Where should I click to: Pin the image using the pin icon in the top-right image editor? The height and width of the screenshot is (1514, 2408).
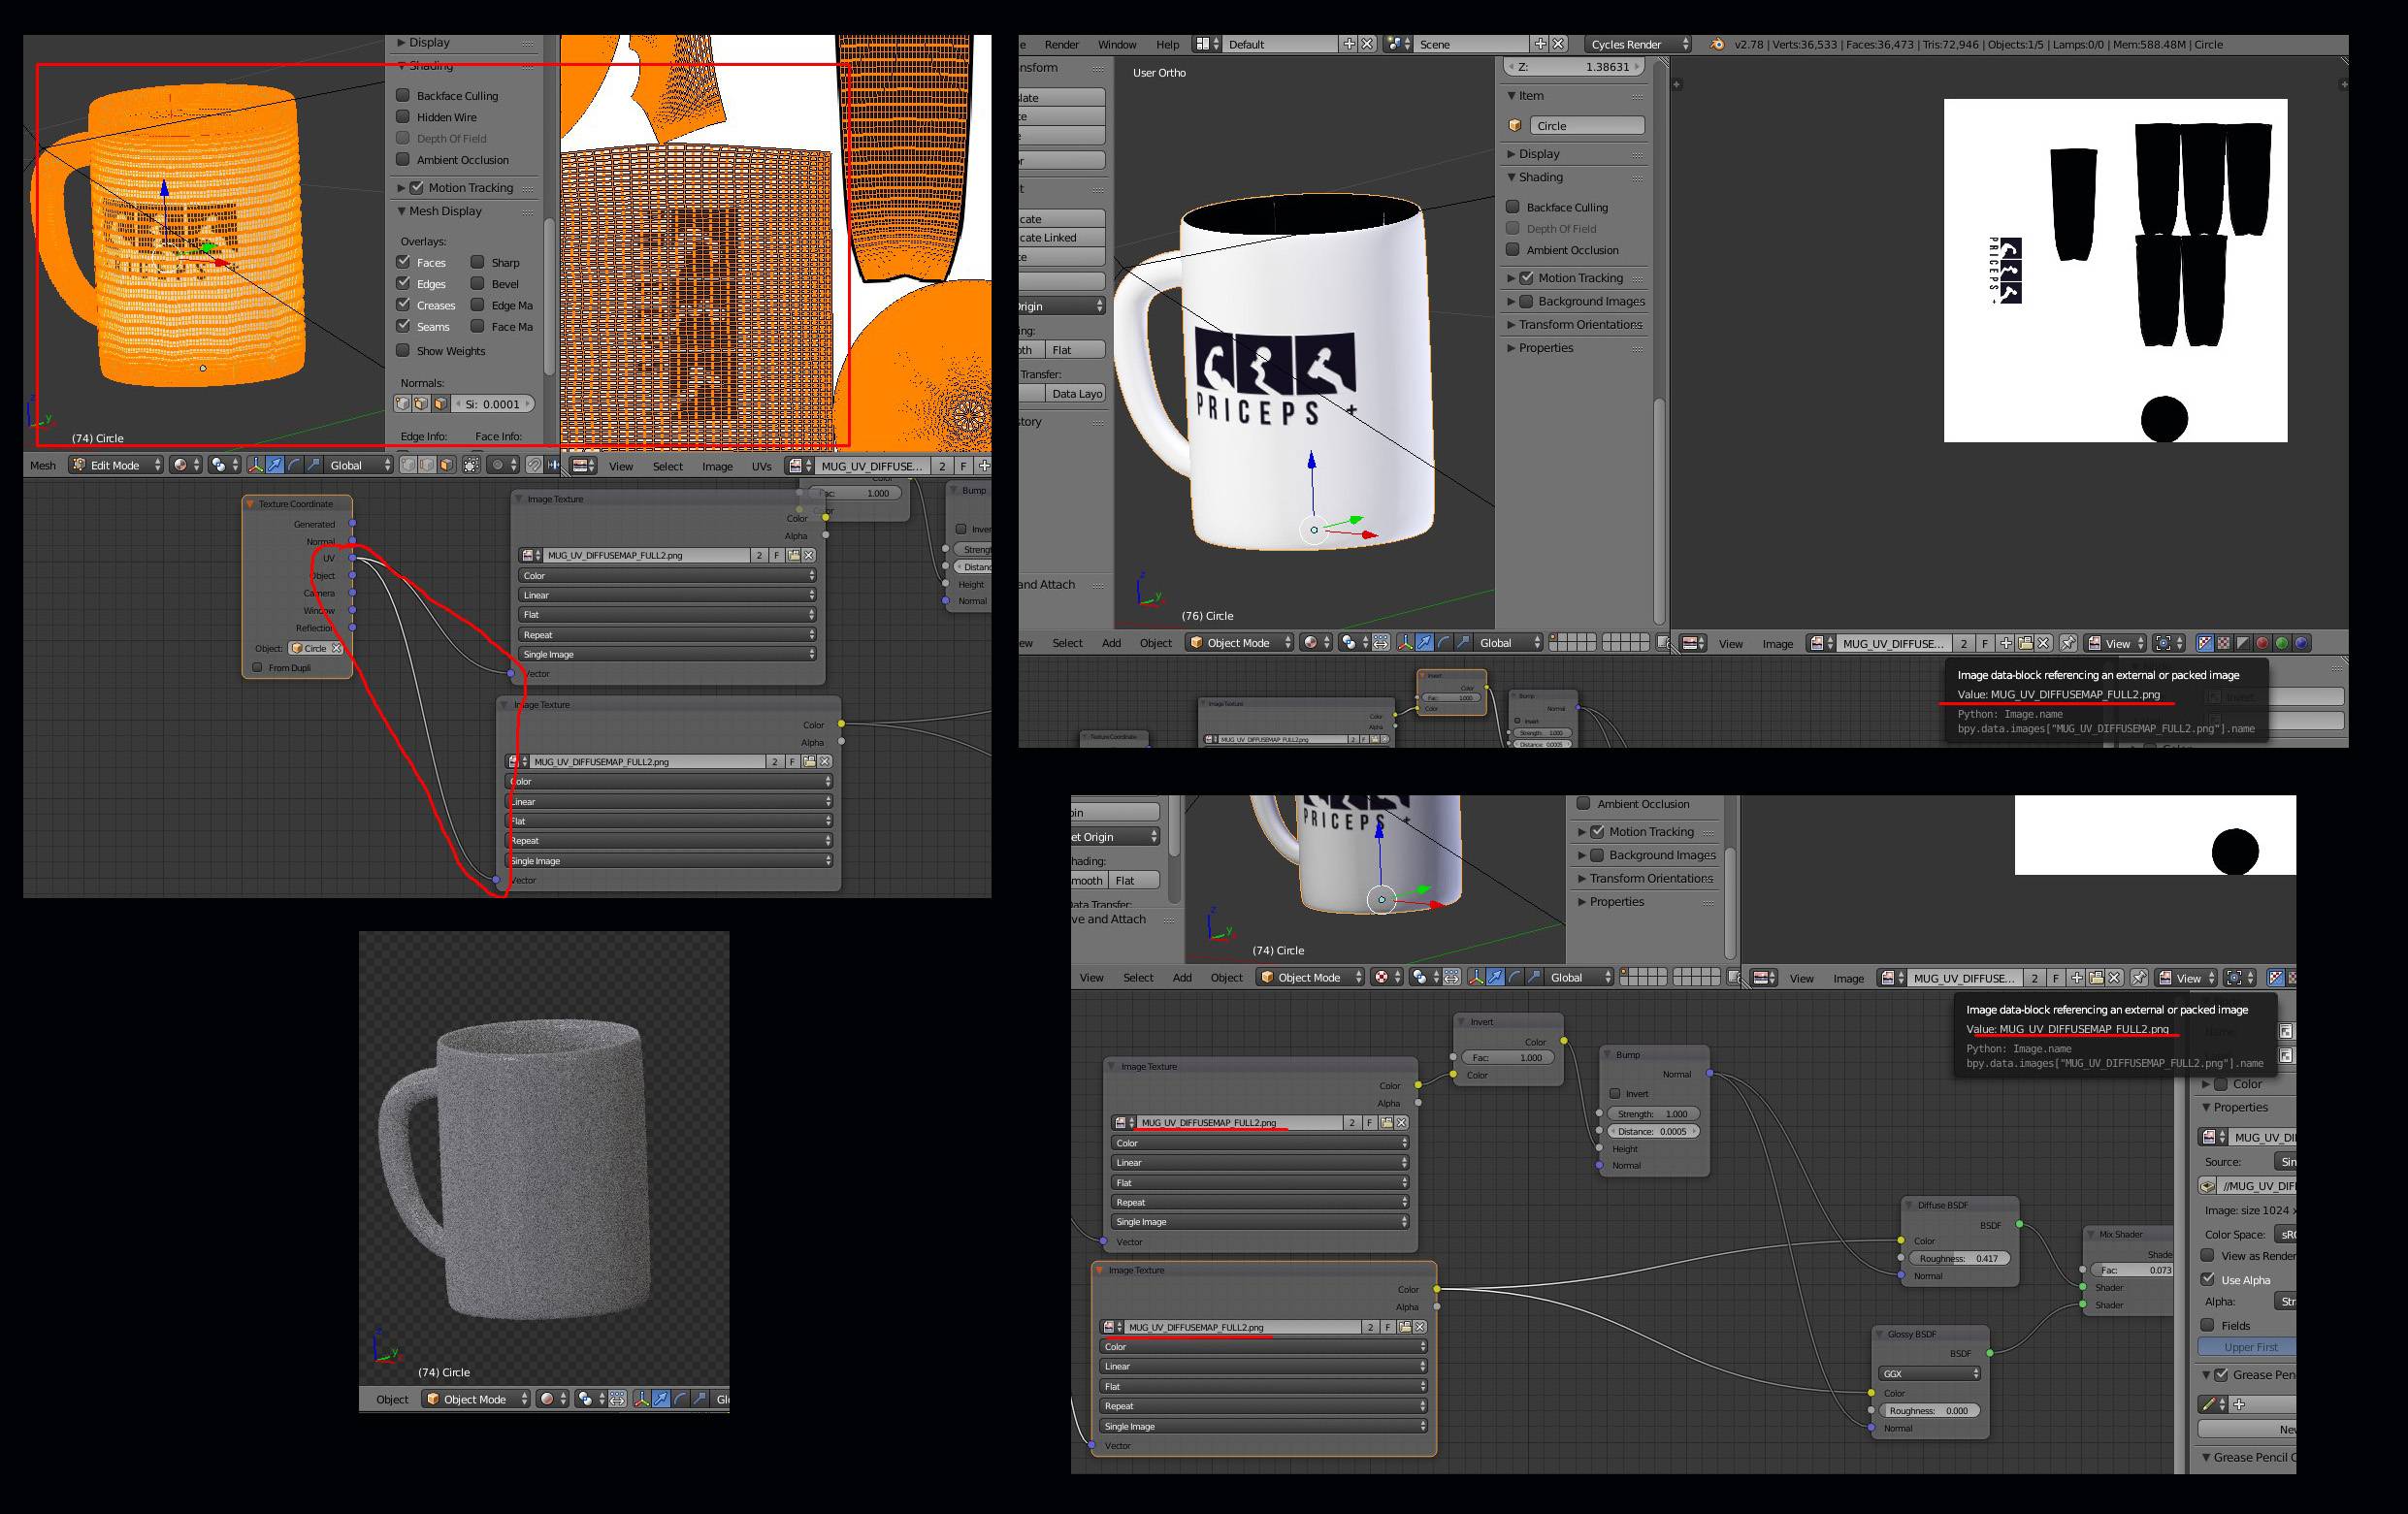click(x=2068, y=643)
